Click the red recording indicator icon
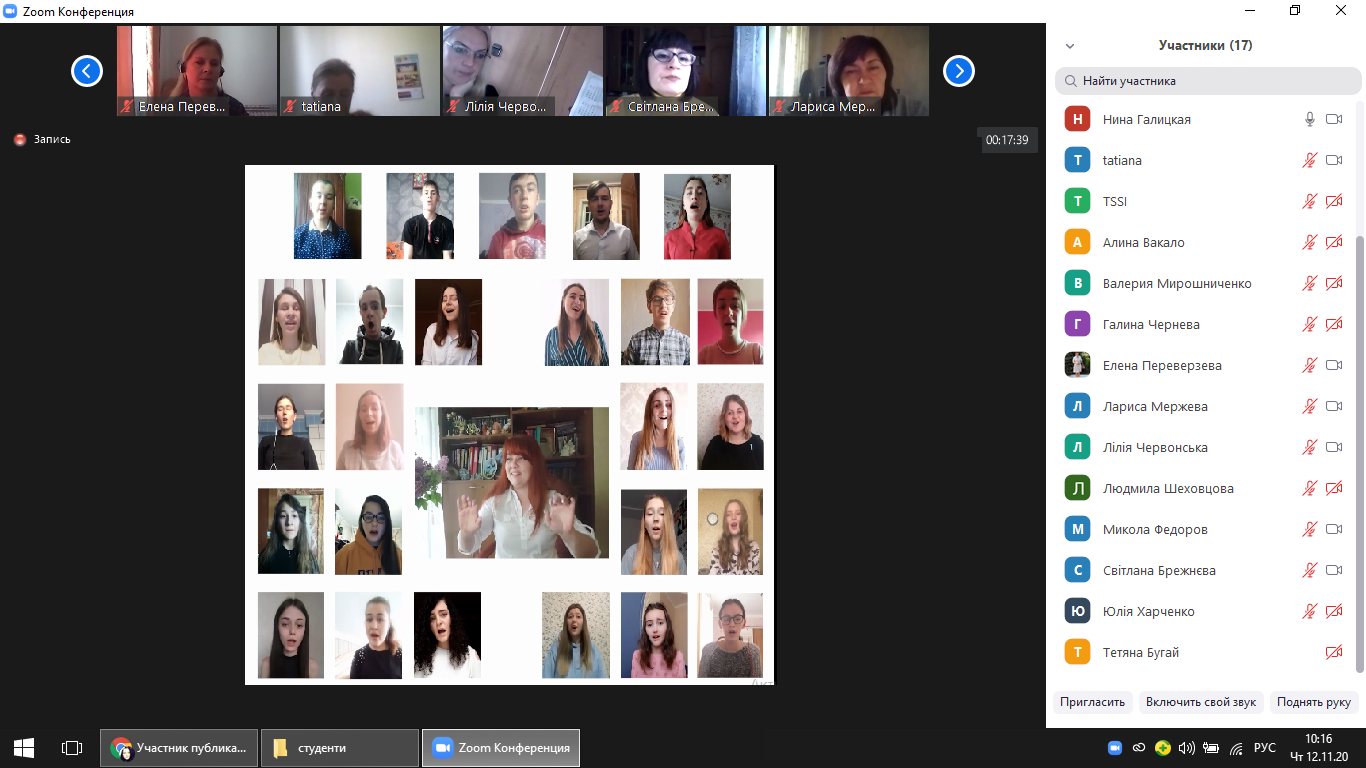The image size is (1366, 768). [x=20, y=140]
